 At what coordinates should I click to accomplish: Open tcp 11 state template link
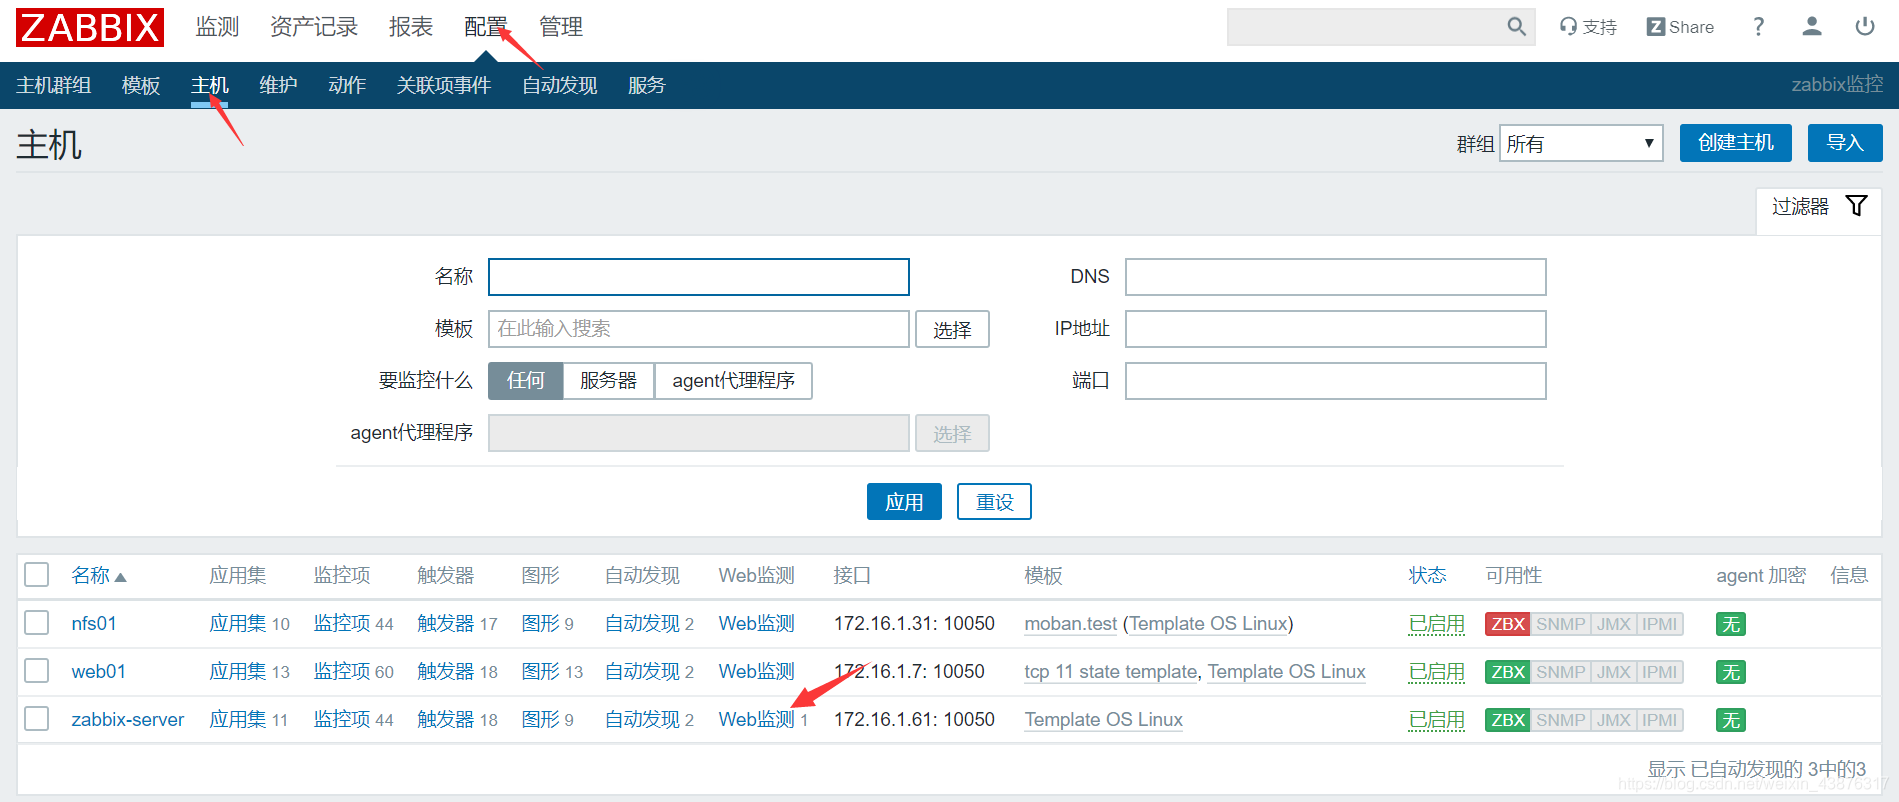[1111, 672]
